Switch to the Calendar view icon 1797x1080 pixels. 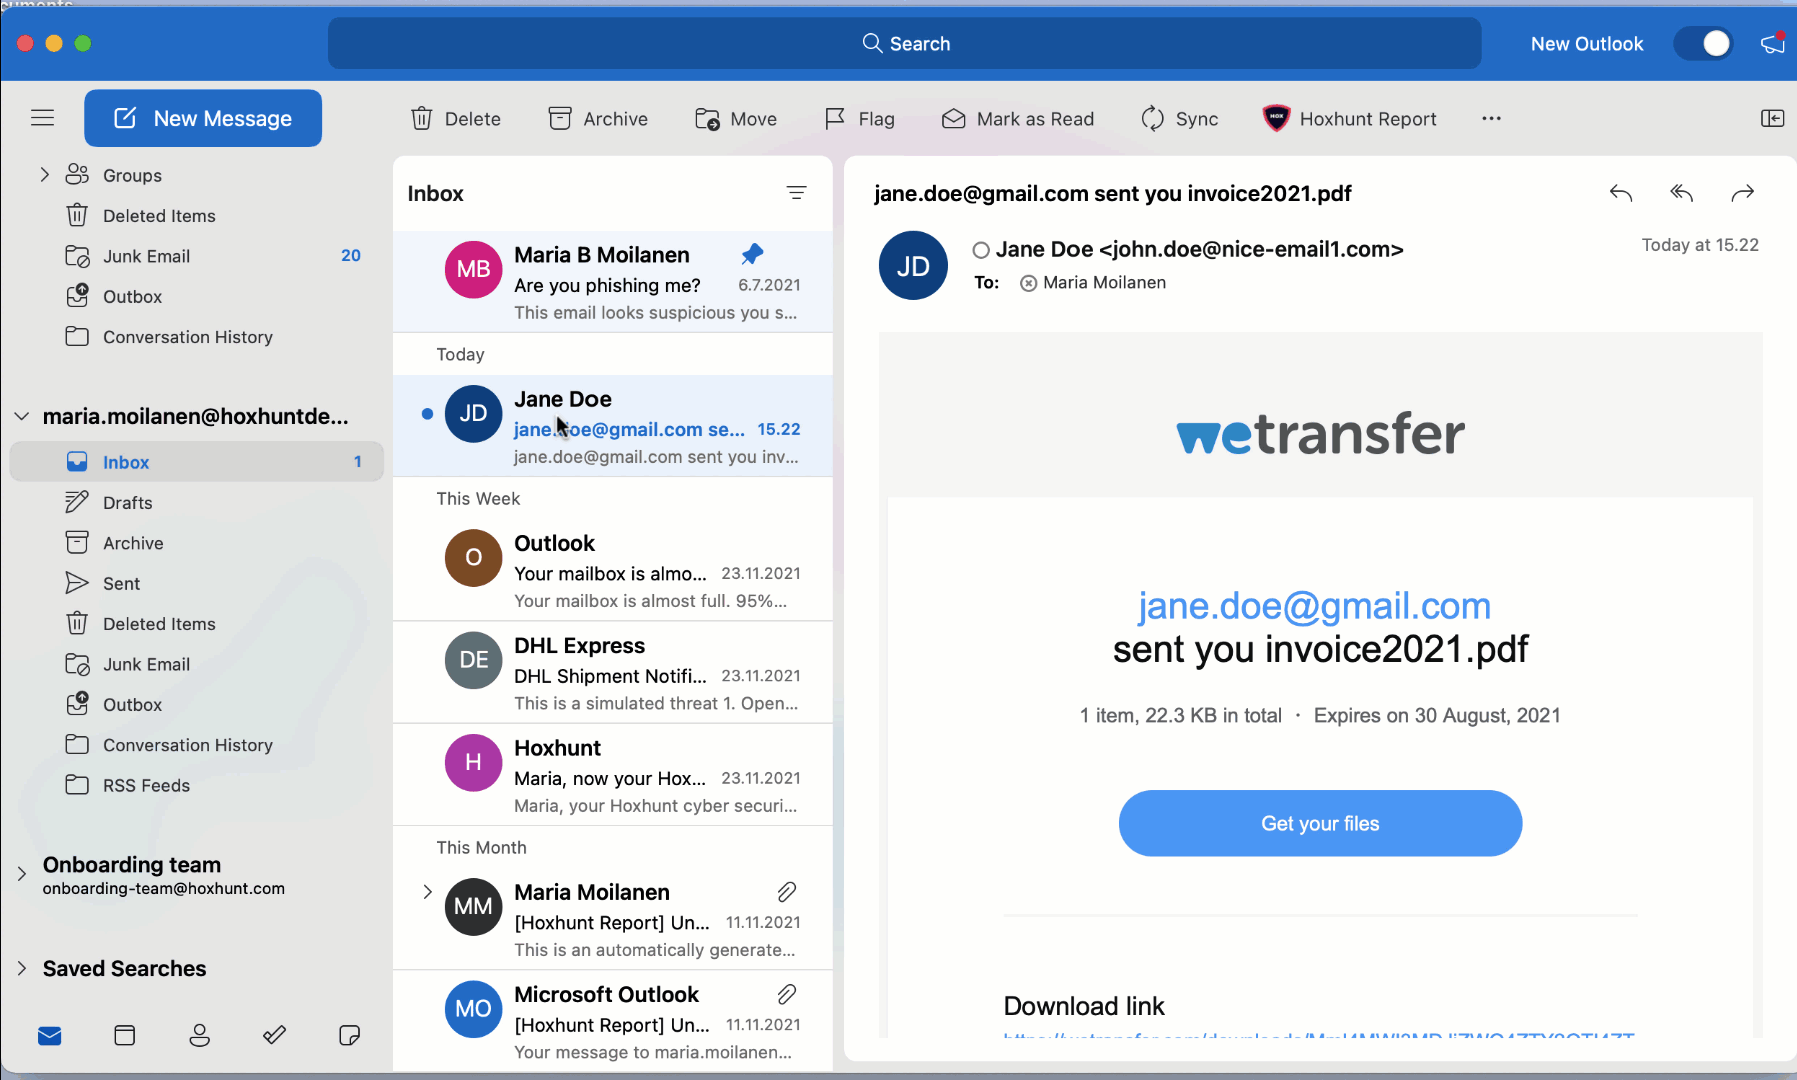(x=125, y=1036)
